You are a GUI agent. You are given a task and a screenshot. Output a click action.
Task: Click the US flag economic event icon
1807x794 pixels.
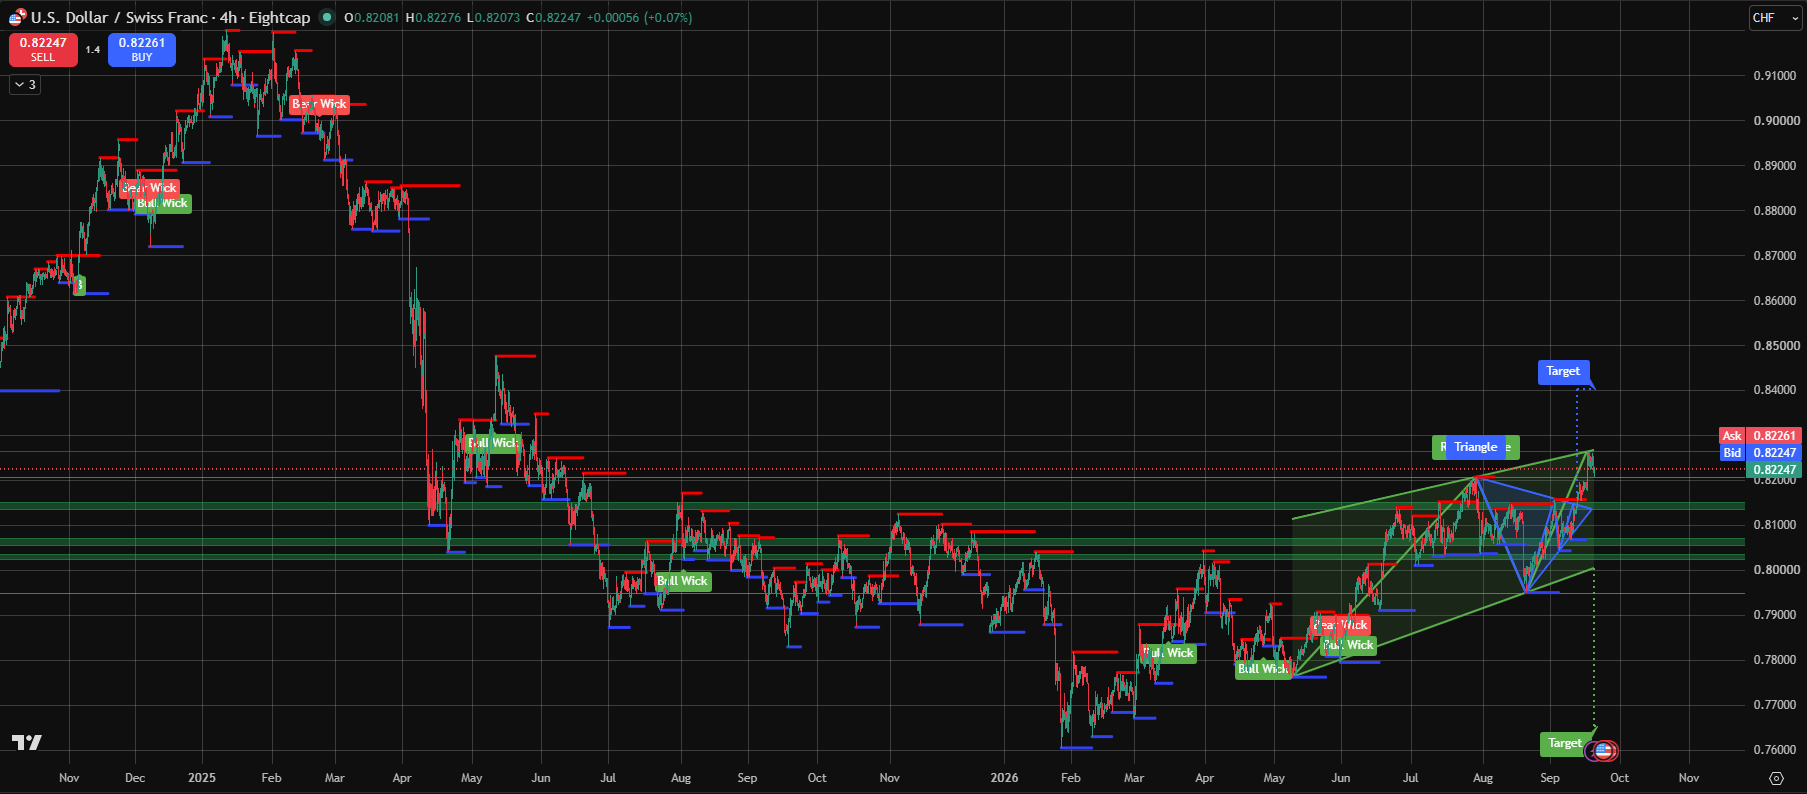click(x=1604, y=750)
